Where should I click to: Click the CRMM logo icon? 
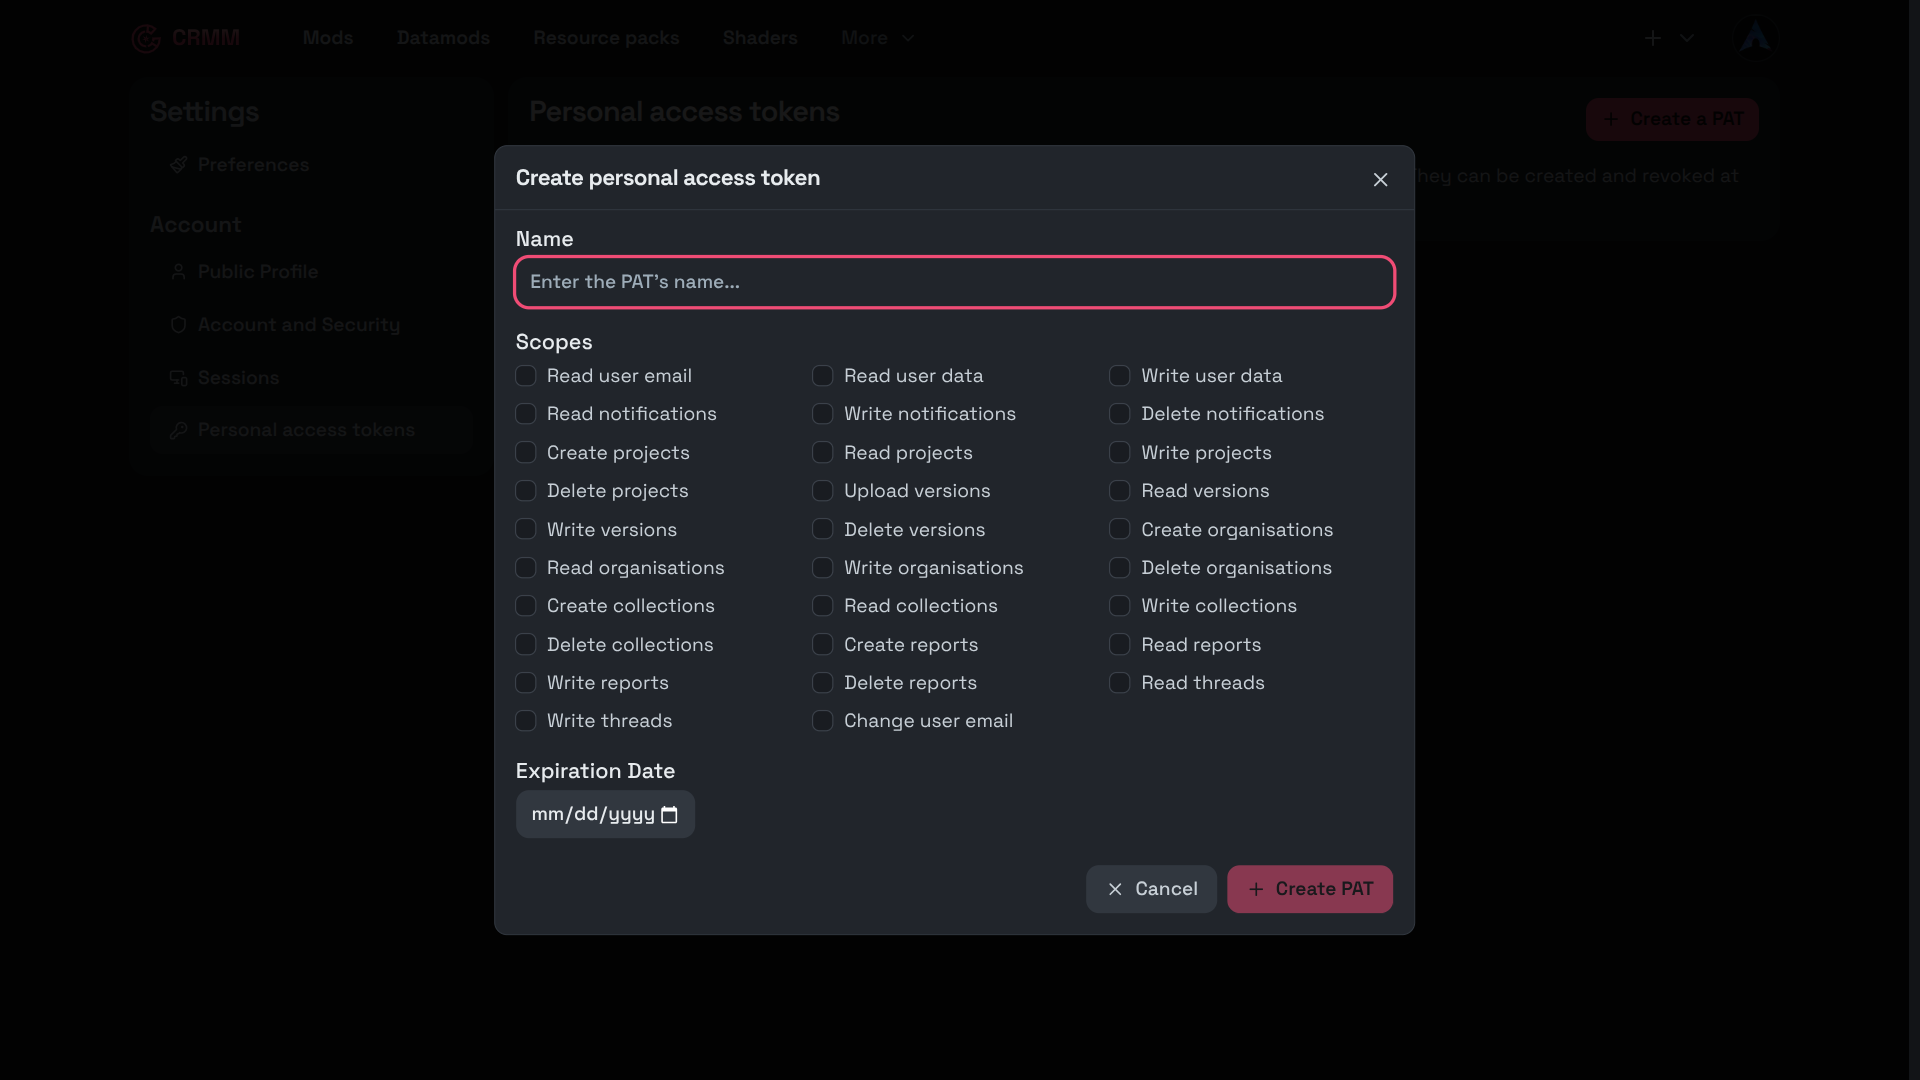click(x=146, y=38)
